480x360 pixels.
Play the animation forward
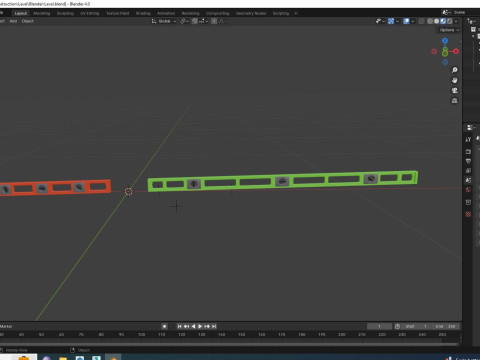pos(200,326)
